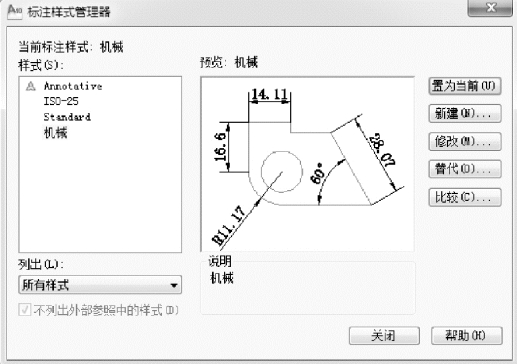Click empty area of the 样式 list
The width and height of the screenshot is (517, 364).
point(100,197)
